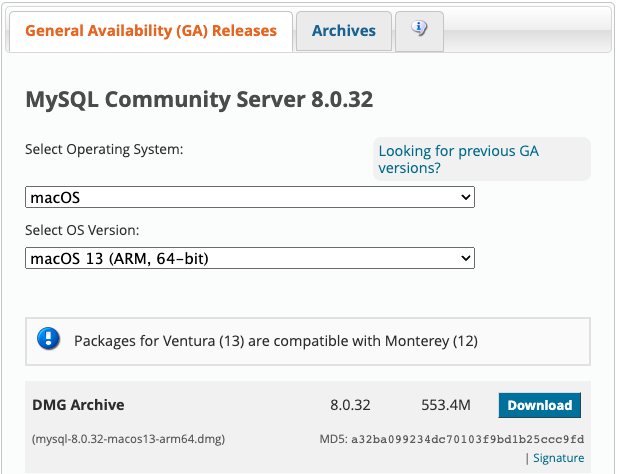Click the 'MySQL Community Server 8.0.32' heading
This screenshot has width=620, height=474.
click(x=199, y=99)
